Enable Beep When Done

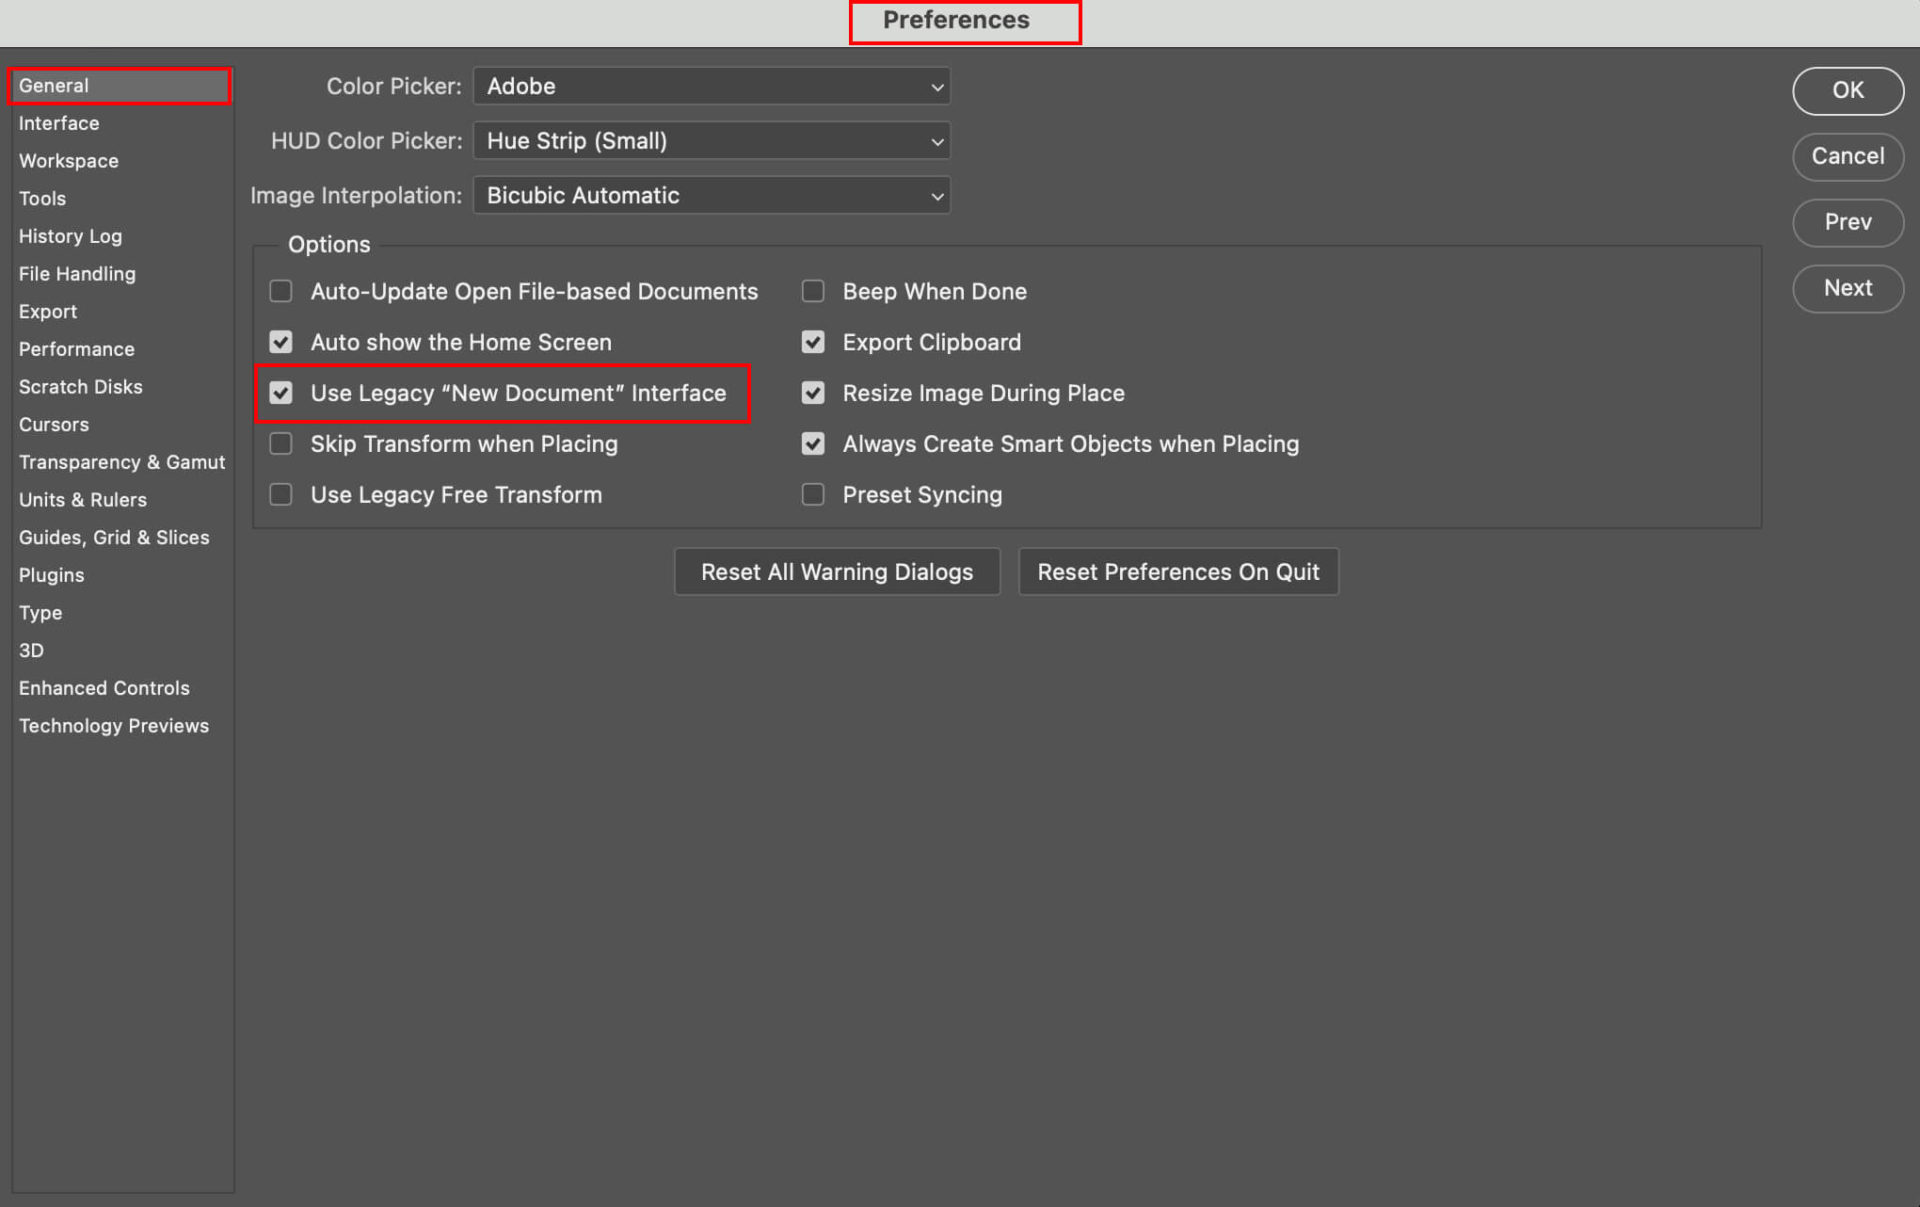coord(813,291)
